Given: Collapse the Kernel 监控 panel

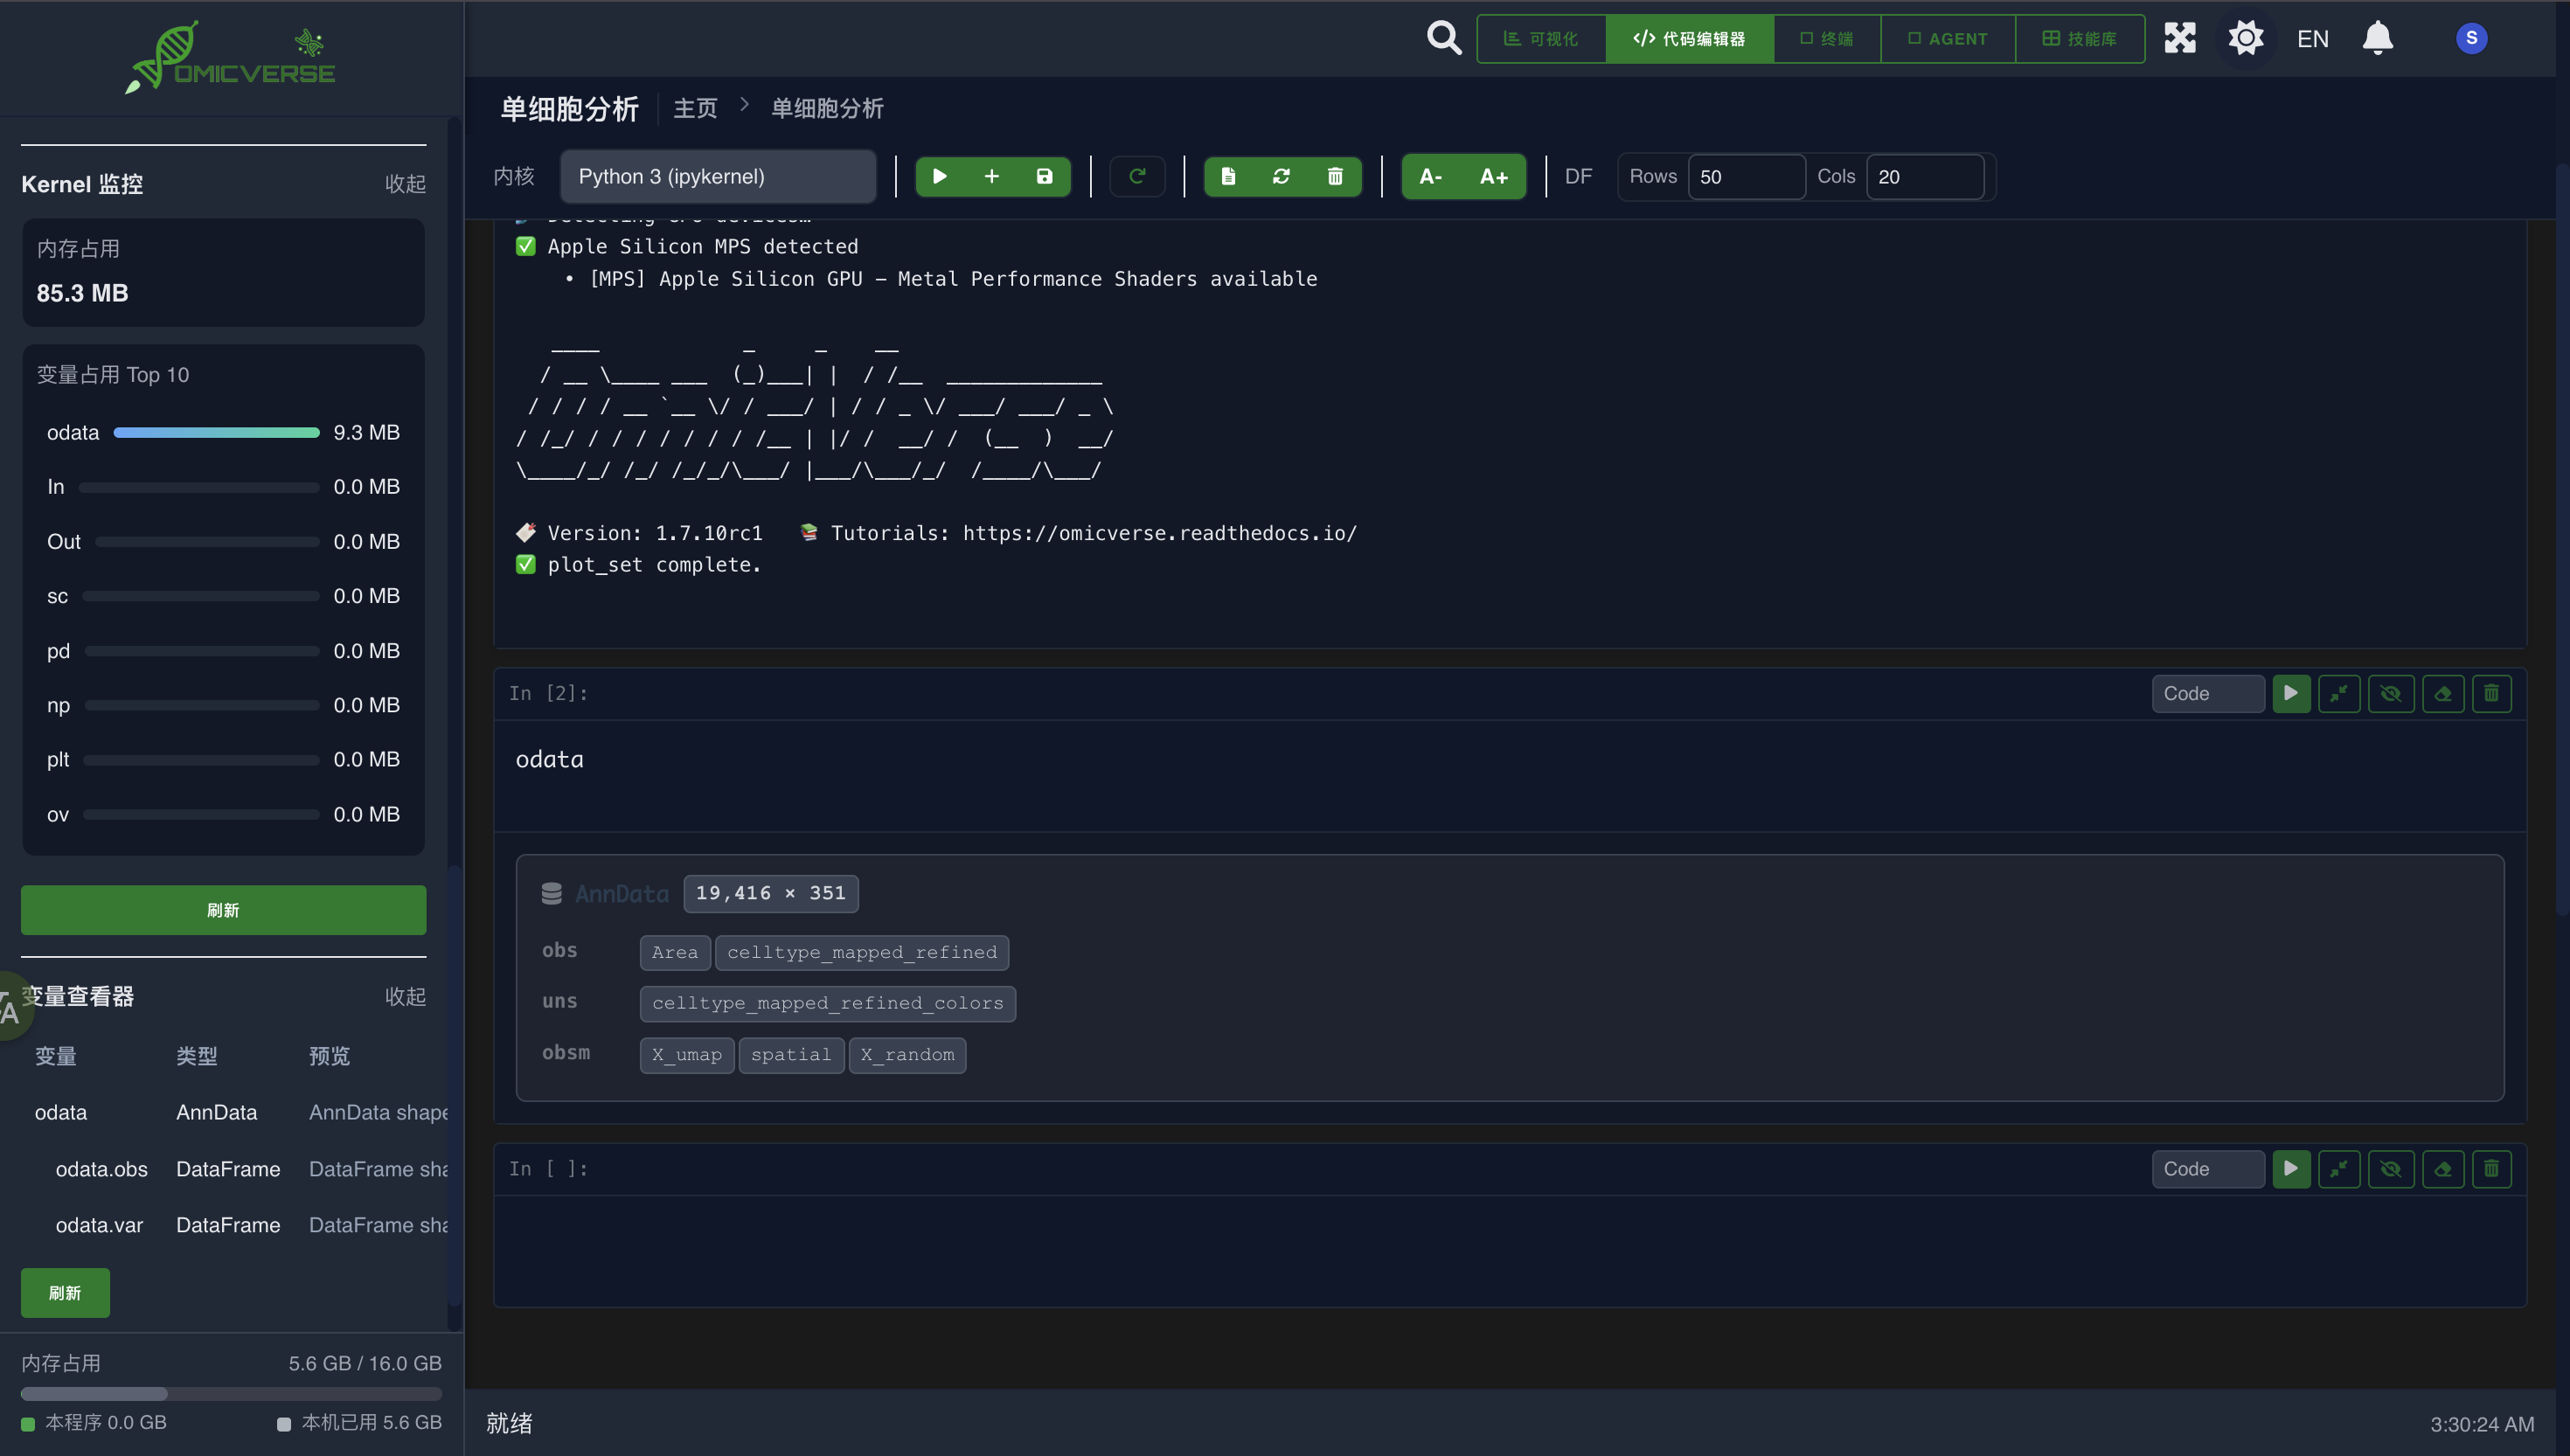Looking at the screenshot, I should (405, 184).
